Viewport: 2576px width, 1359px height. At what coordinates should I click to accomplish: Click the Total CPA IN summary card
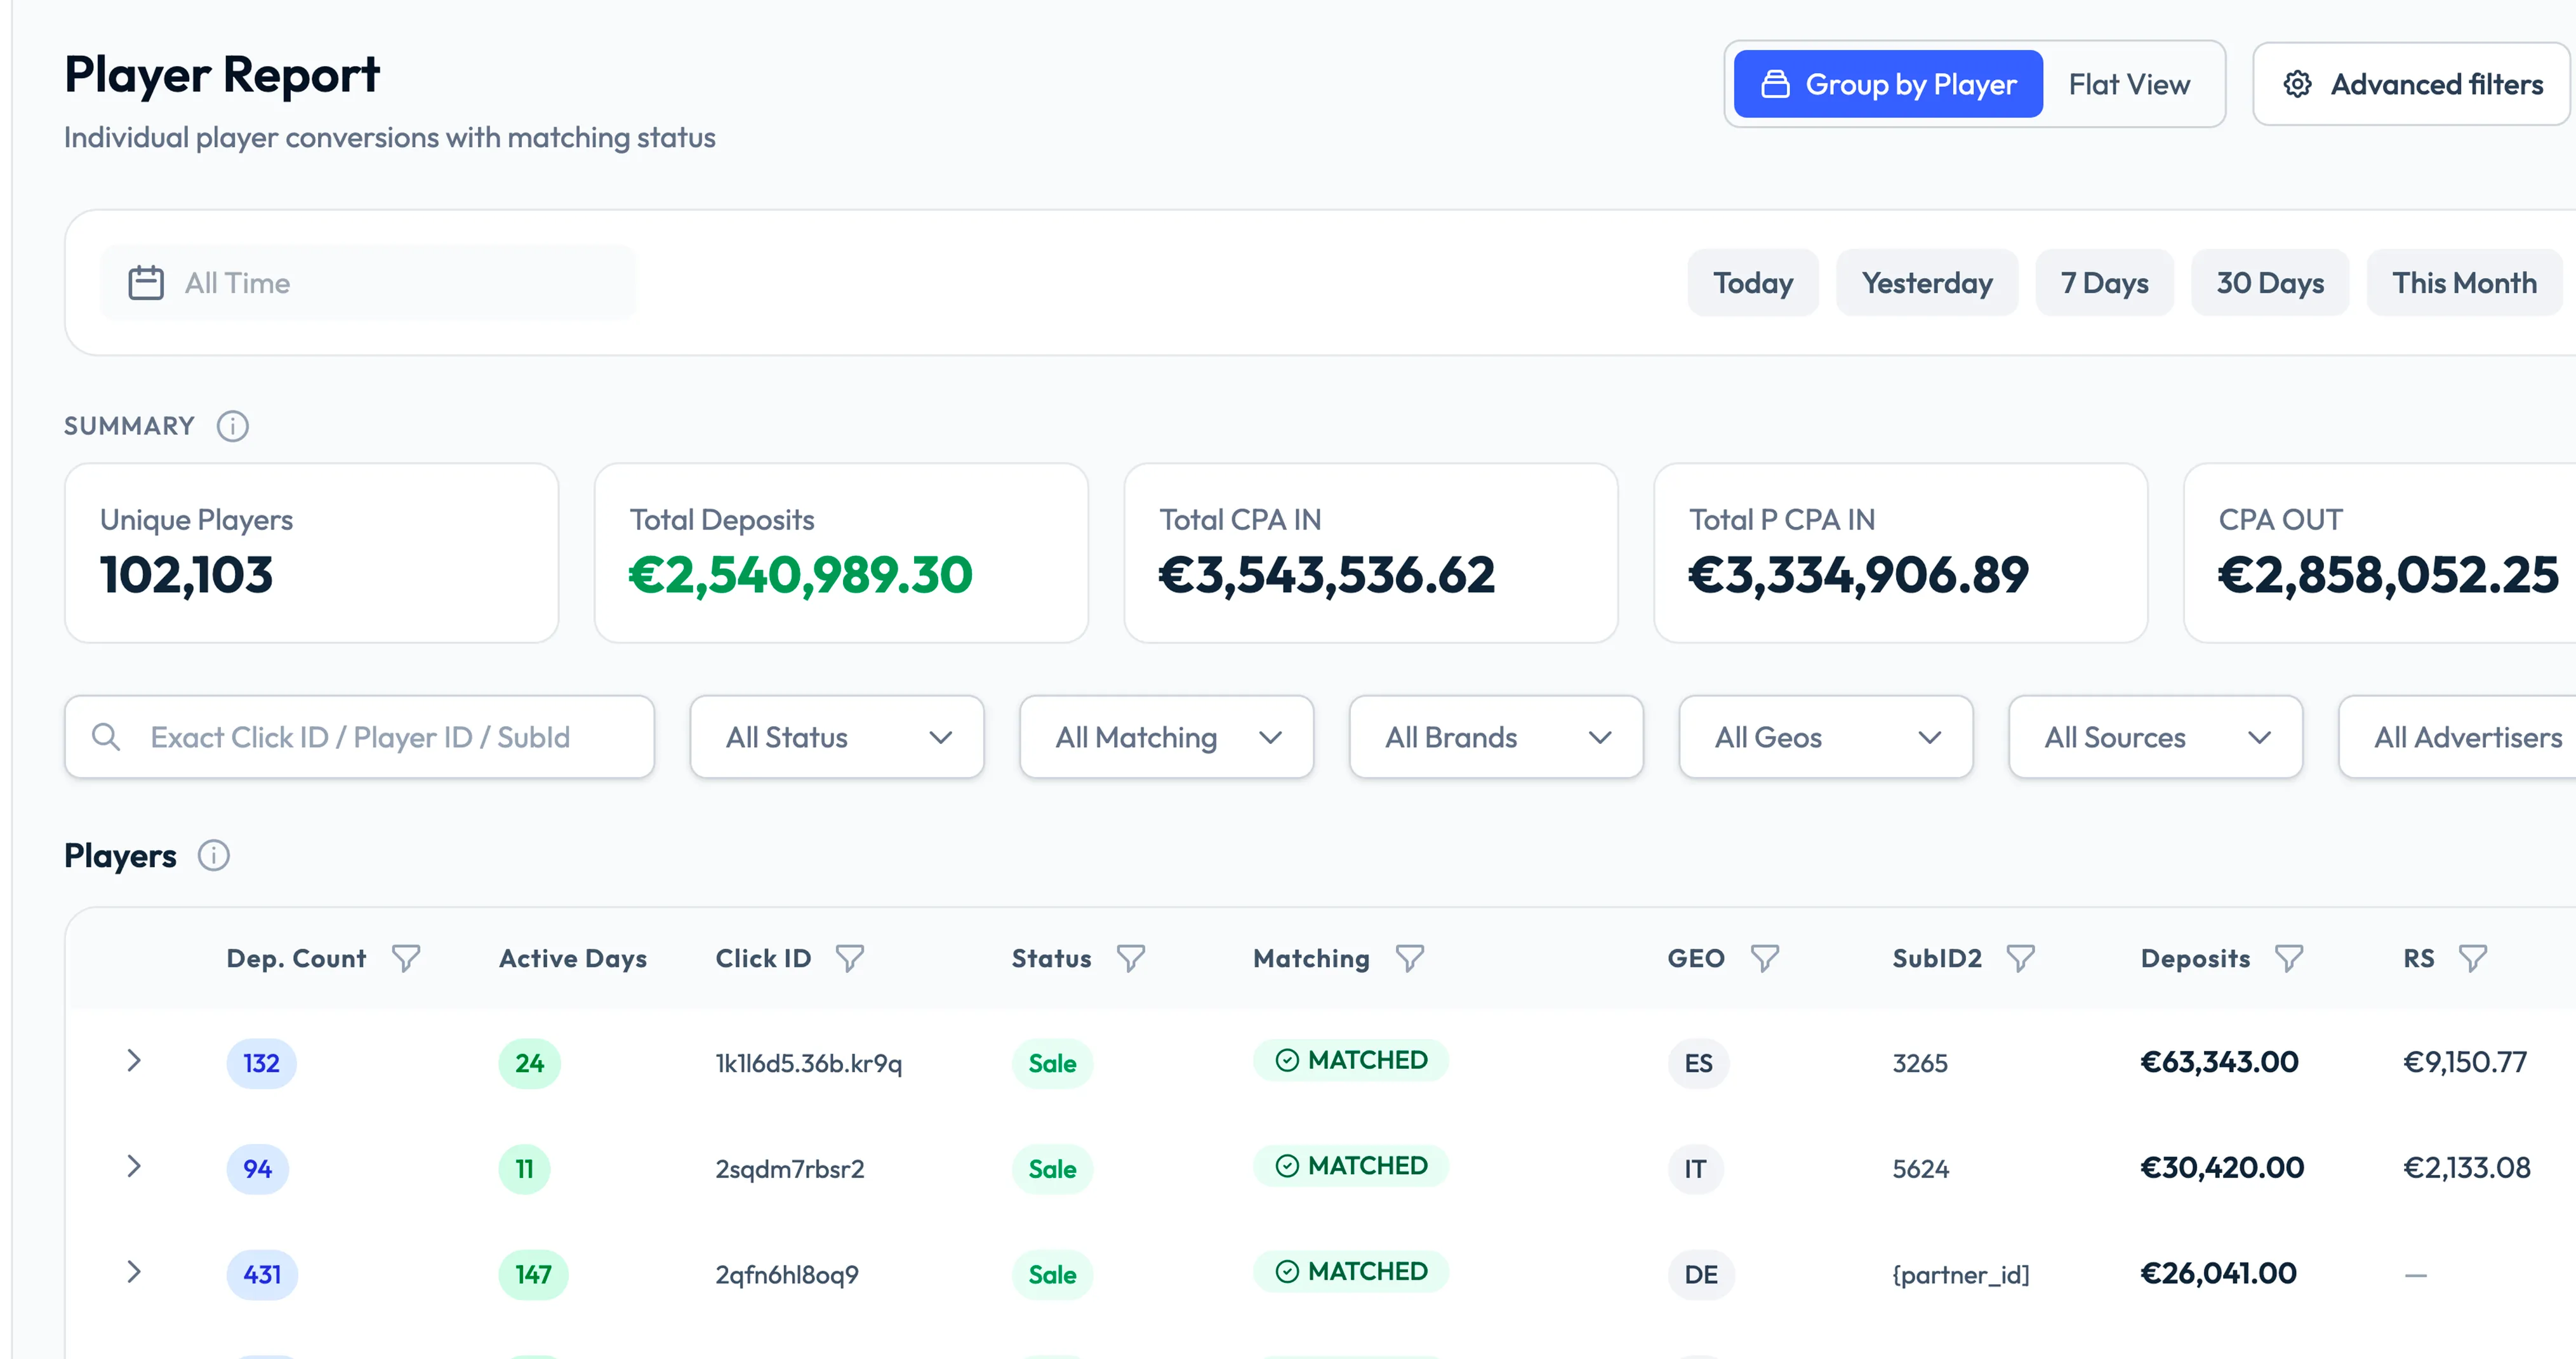[x=1371, y=553]
